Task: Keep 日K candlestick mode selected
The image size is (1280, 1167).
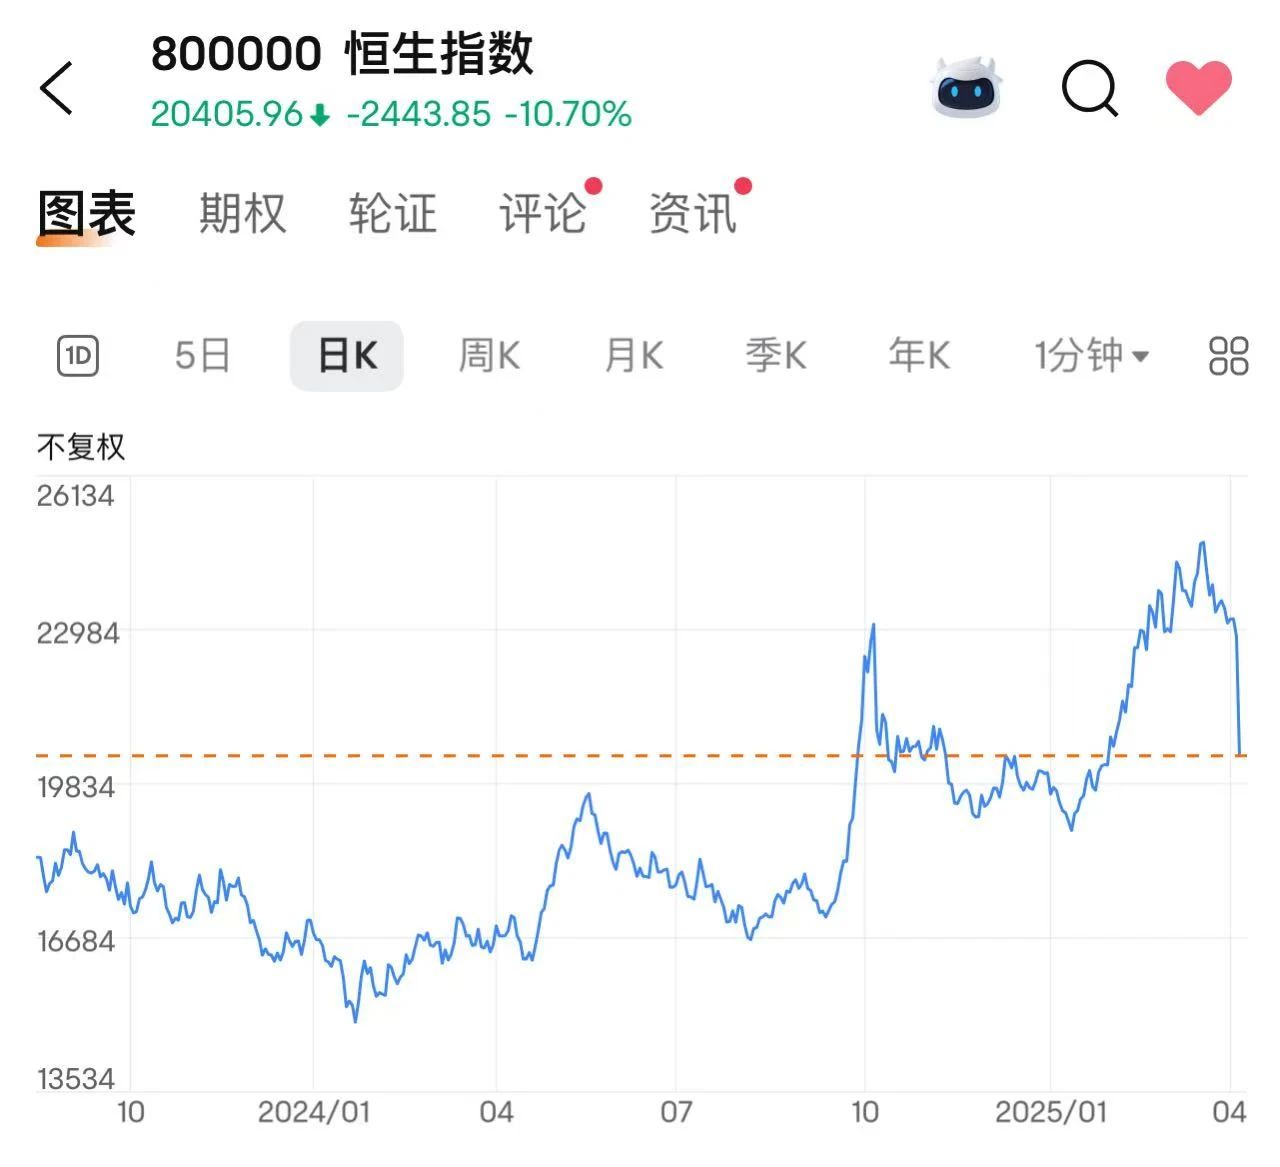Action: [345, 356]
